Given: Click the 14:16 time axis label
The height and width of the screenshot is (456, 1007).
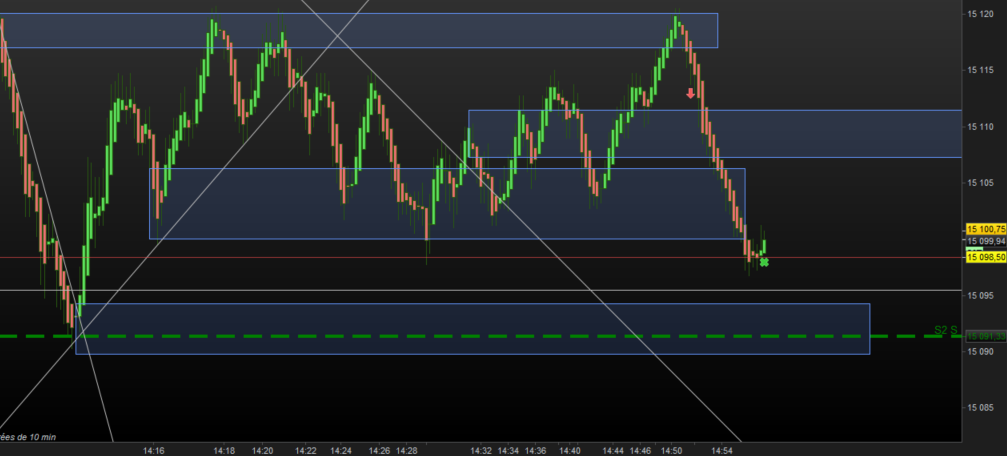Looking at the screenshot, I should coord(153,451).
